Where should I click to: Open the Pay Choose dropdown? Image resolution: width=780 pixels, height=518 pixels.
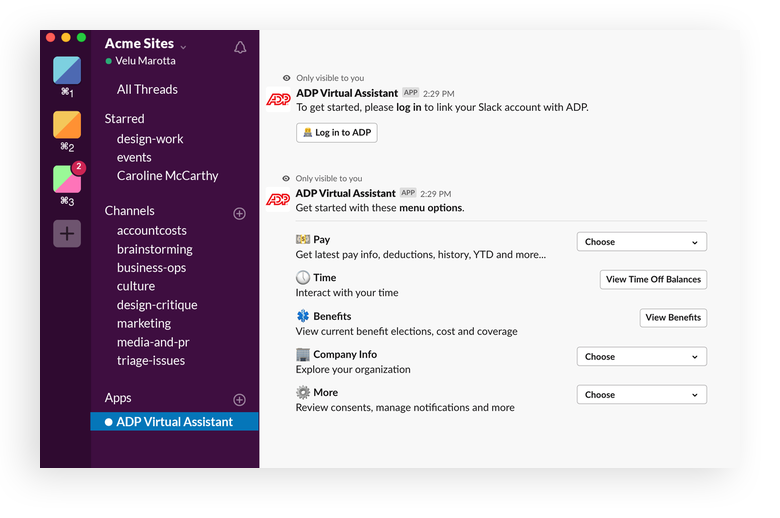641,242
